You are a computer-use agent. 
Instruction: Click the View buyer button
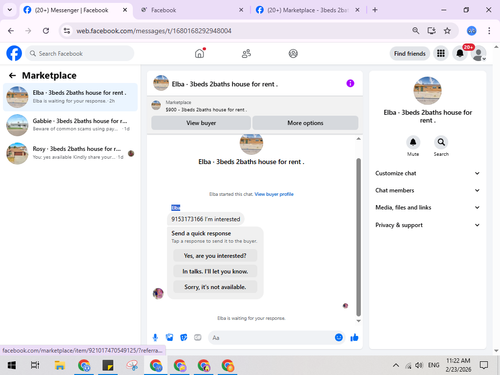pos(201,123)
